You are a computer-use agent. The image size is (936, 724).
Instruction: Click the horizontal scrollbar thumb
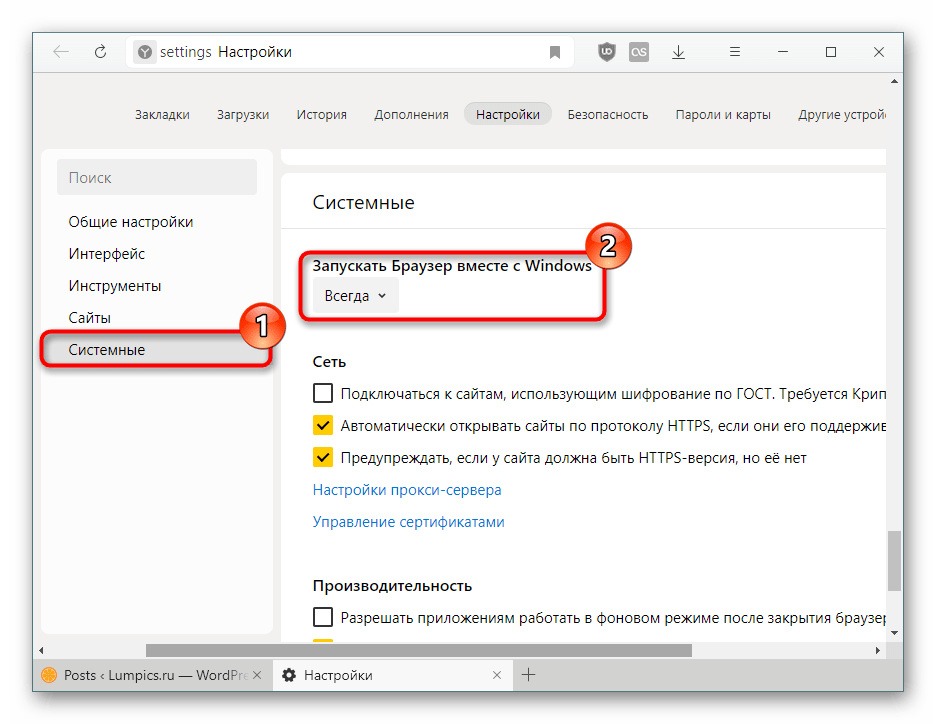click(418, 650)
